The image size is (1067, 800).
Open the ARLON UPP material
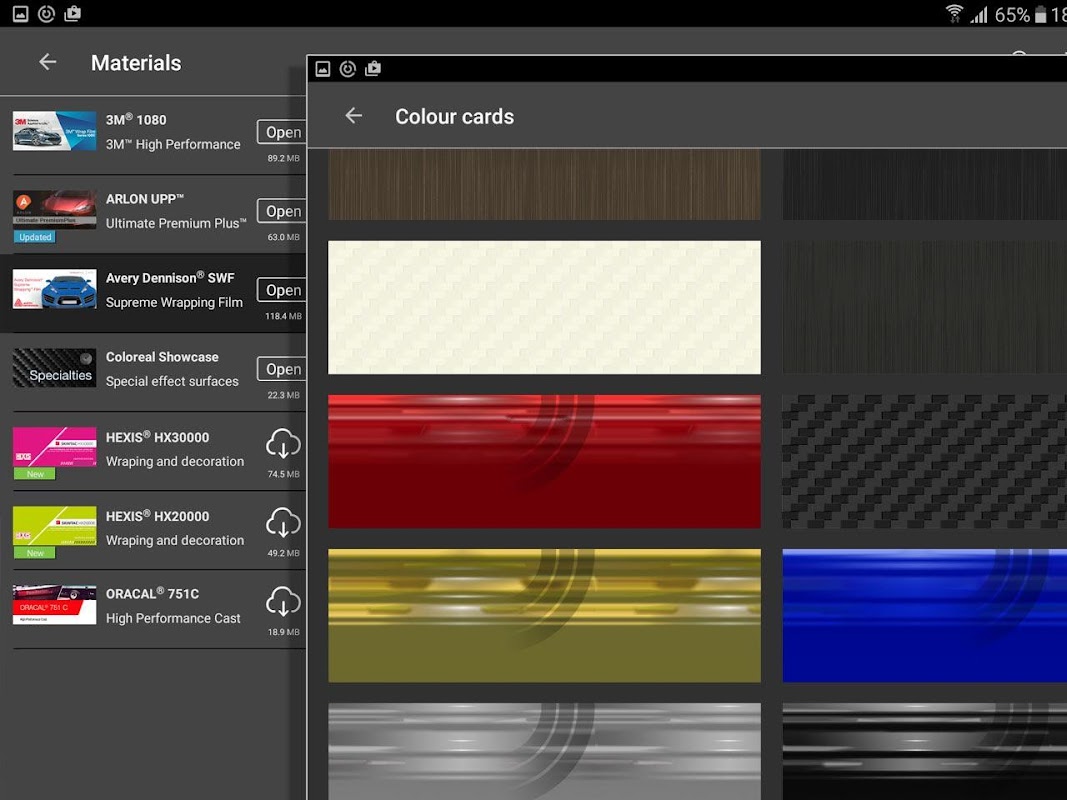pyautogui.click(x=282, y=211)
